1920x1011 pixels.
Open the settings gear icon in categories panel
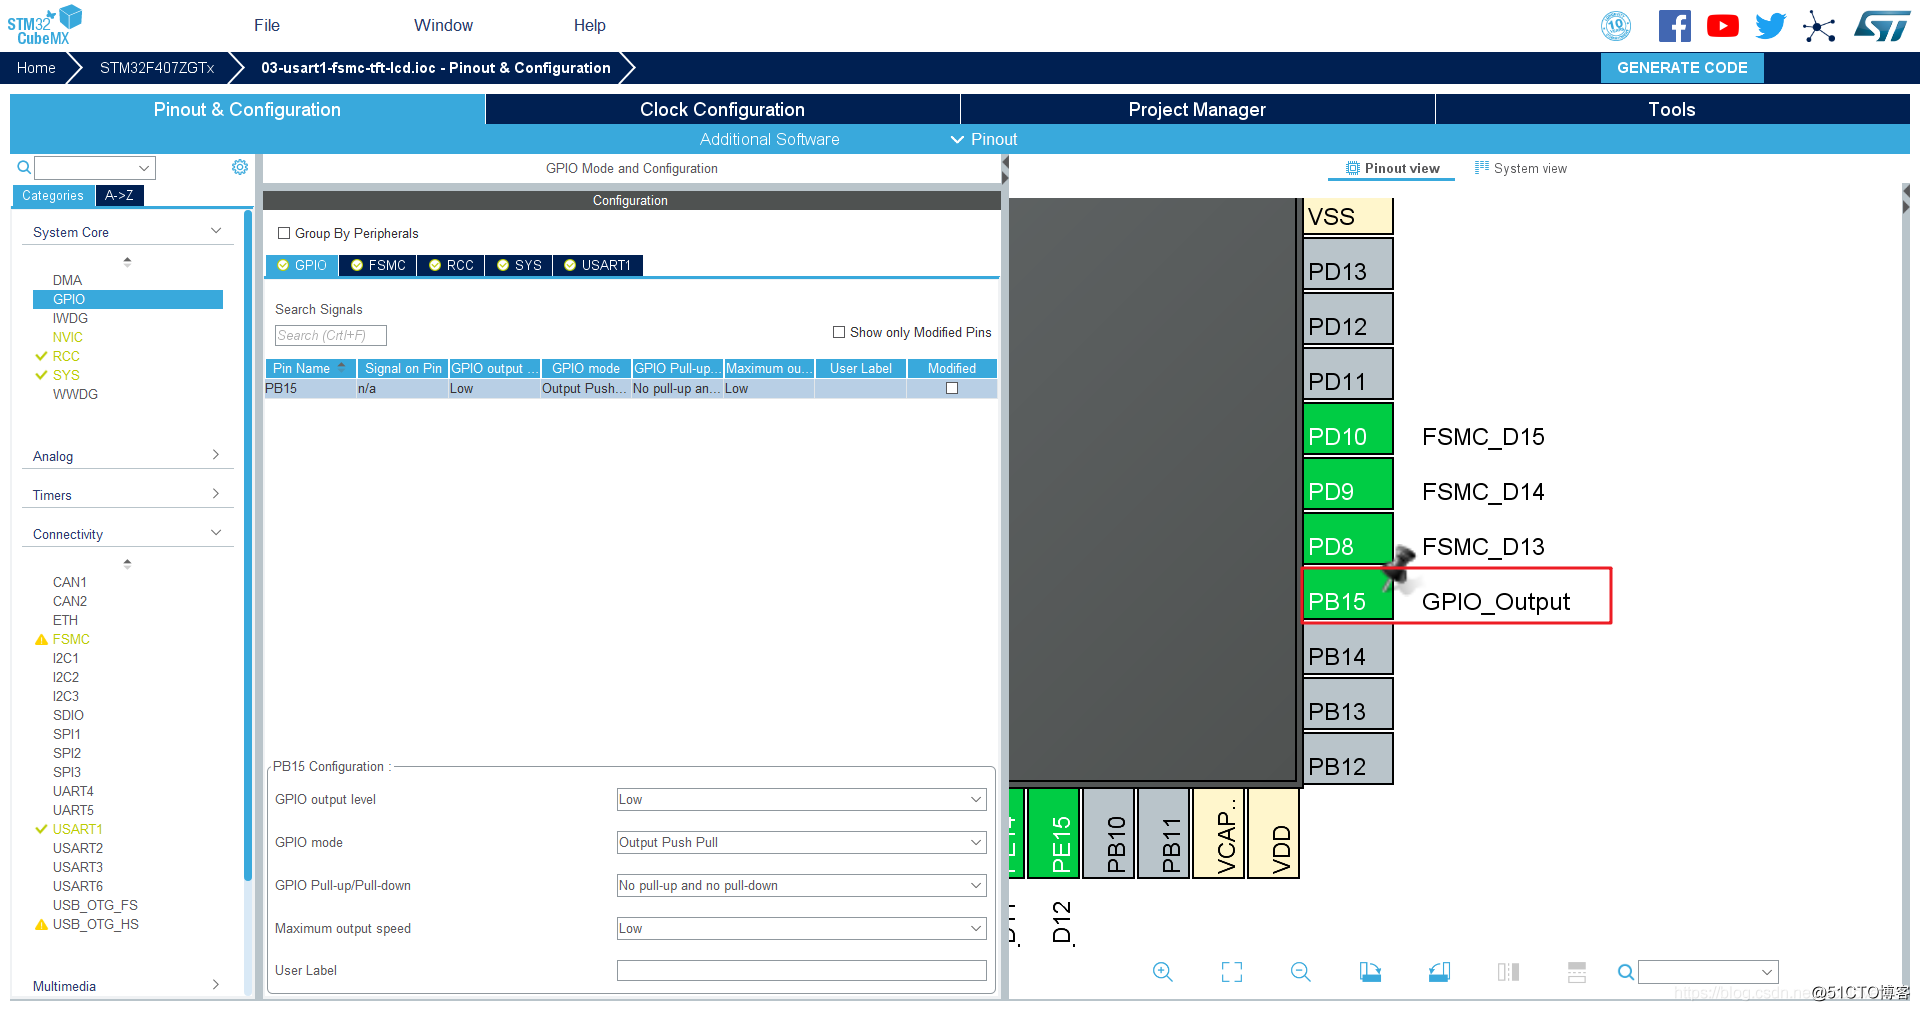tap(240, 167)
